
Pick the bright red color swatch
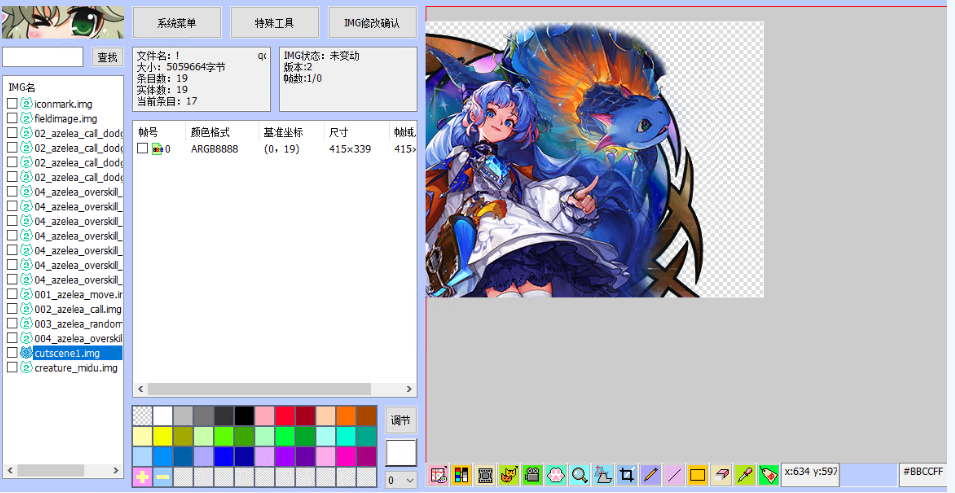click(285, 416)
